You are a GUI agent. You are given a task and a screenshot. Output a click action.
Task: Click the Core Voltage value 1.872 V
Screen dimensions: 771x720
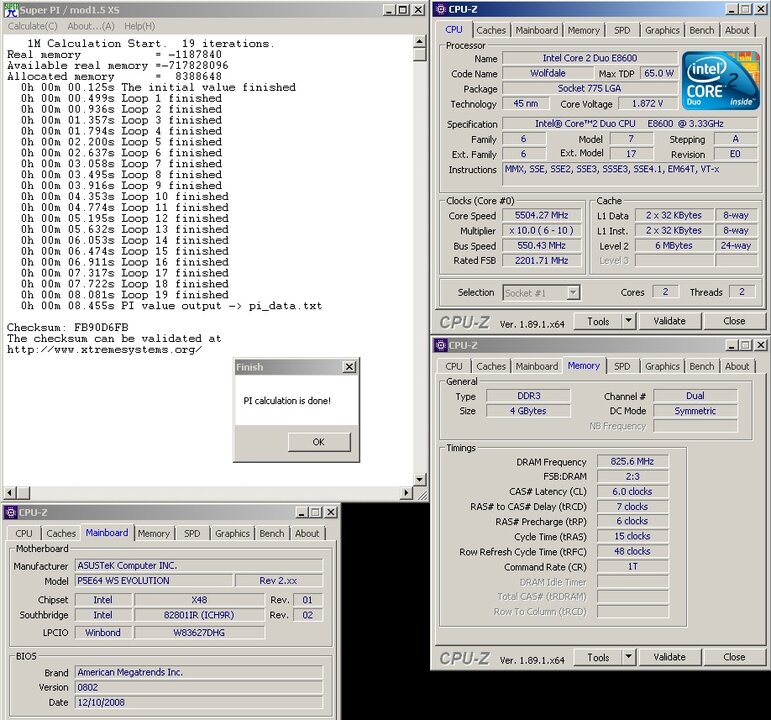[x=647, y=104]
